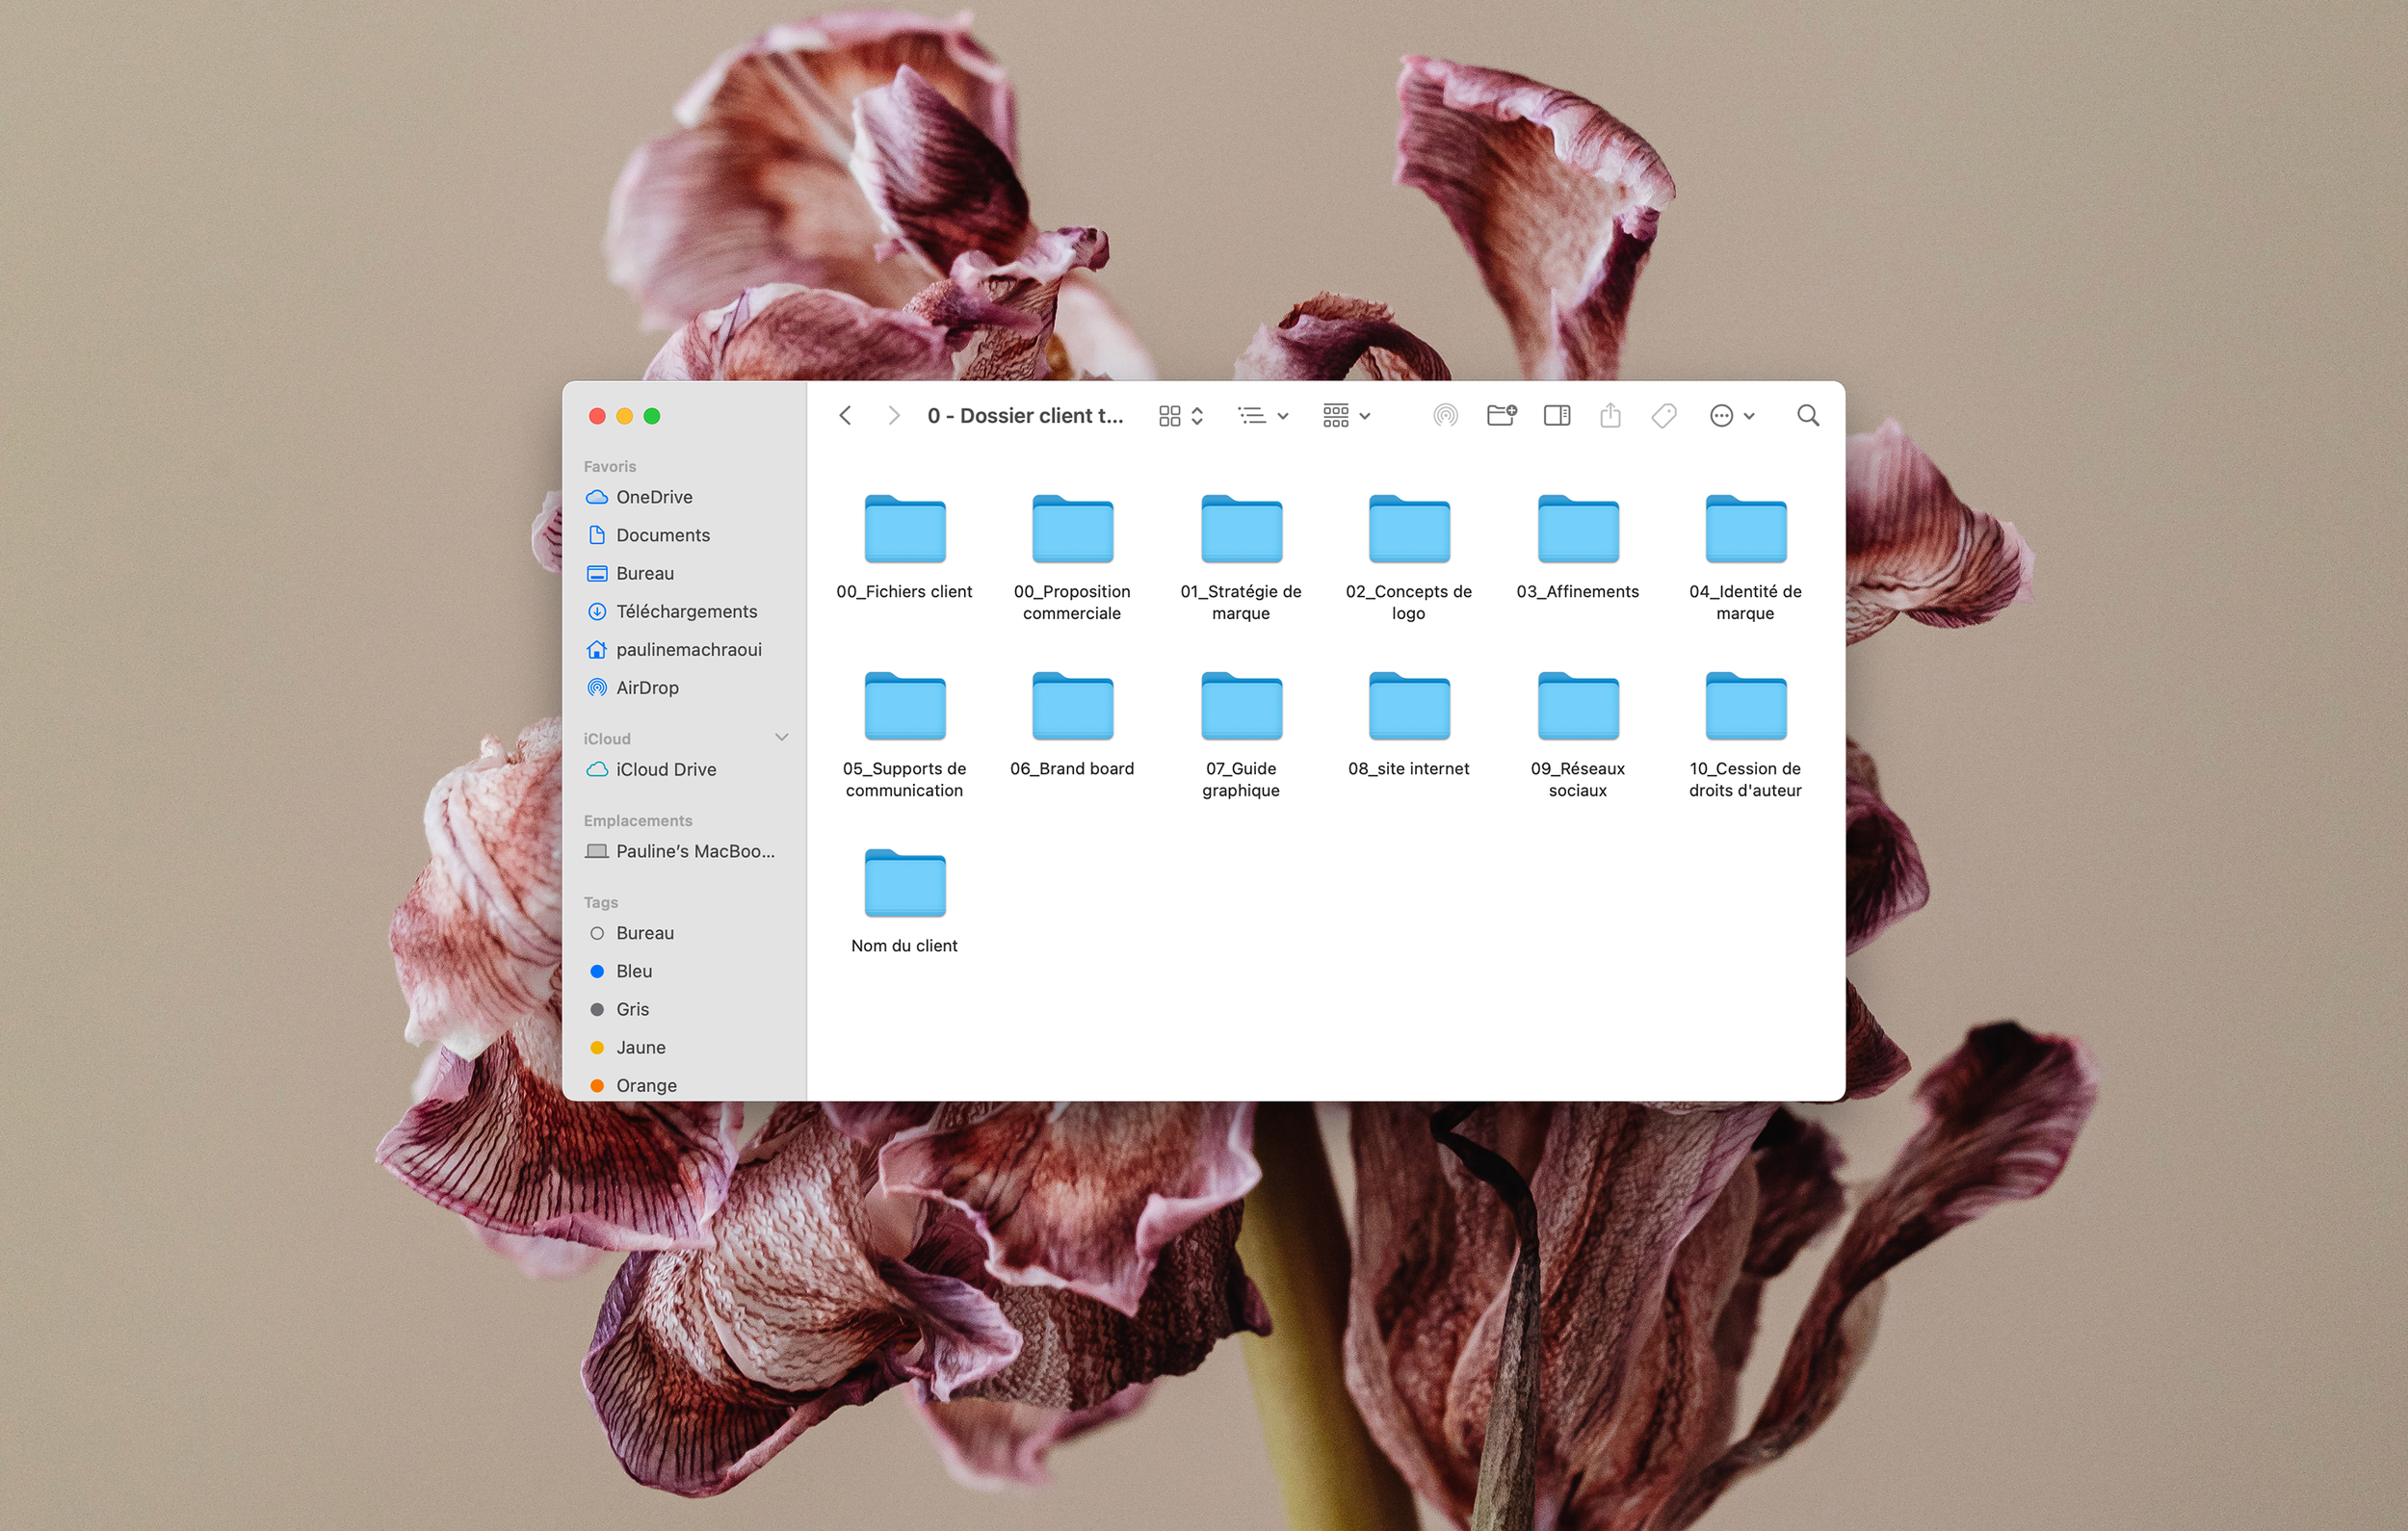Image resolution: width=2408 pixels, height=1531 pixels.
Task: Open the more actions ellipsis menu
Action: [1731, 415]
